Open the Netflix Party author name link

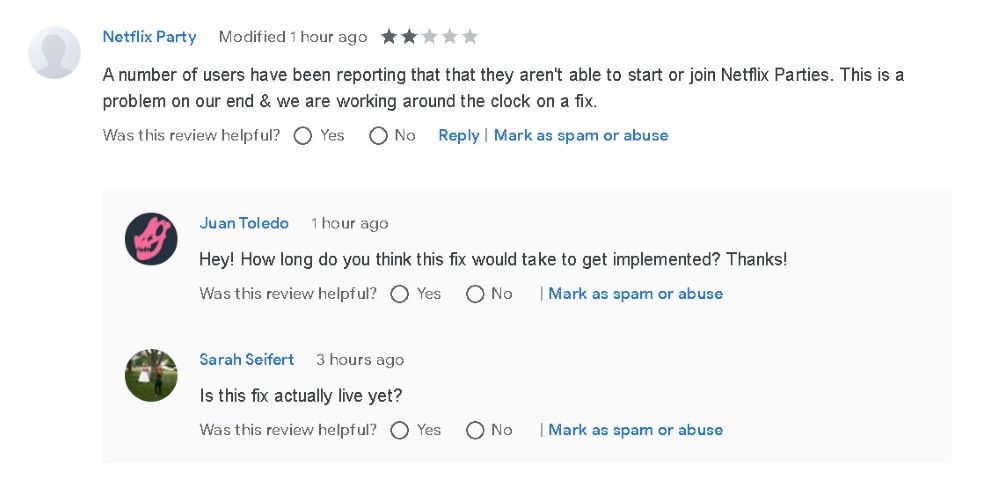pyautogui.click(x=149, y=37)
